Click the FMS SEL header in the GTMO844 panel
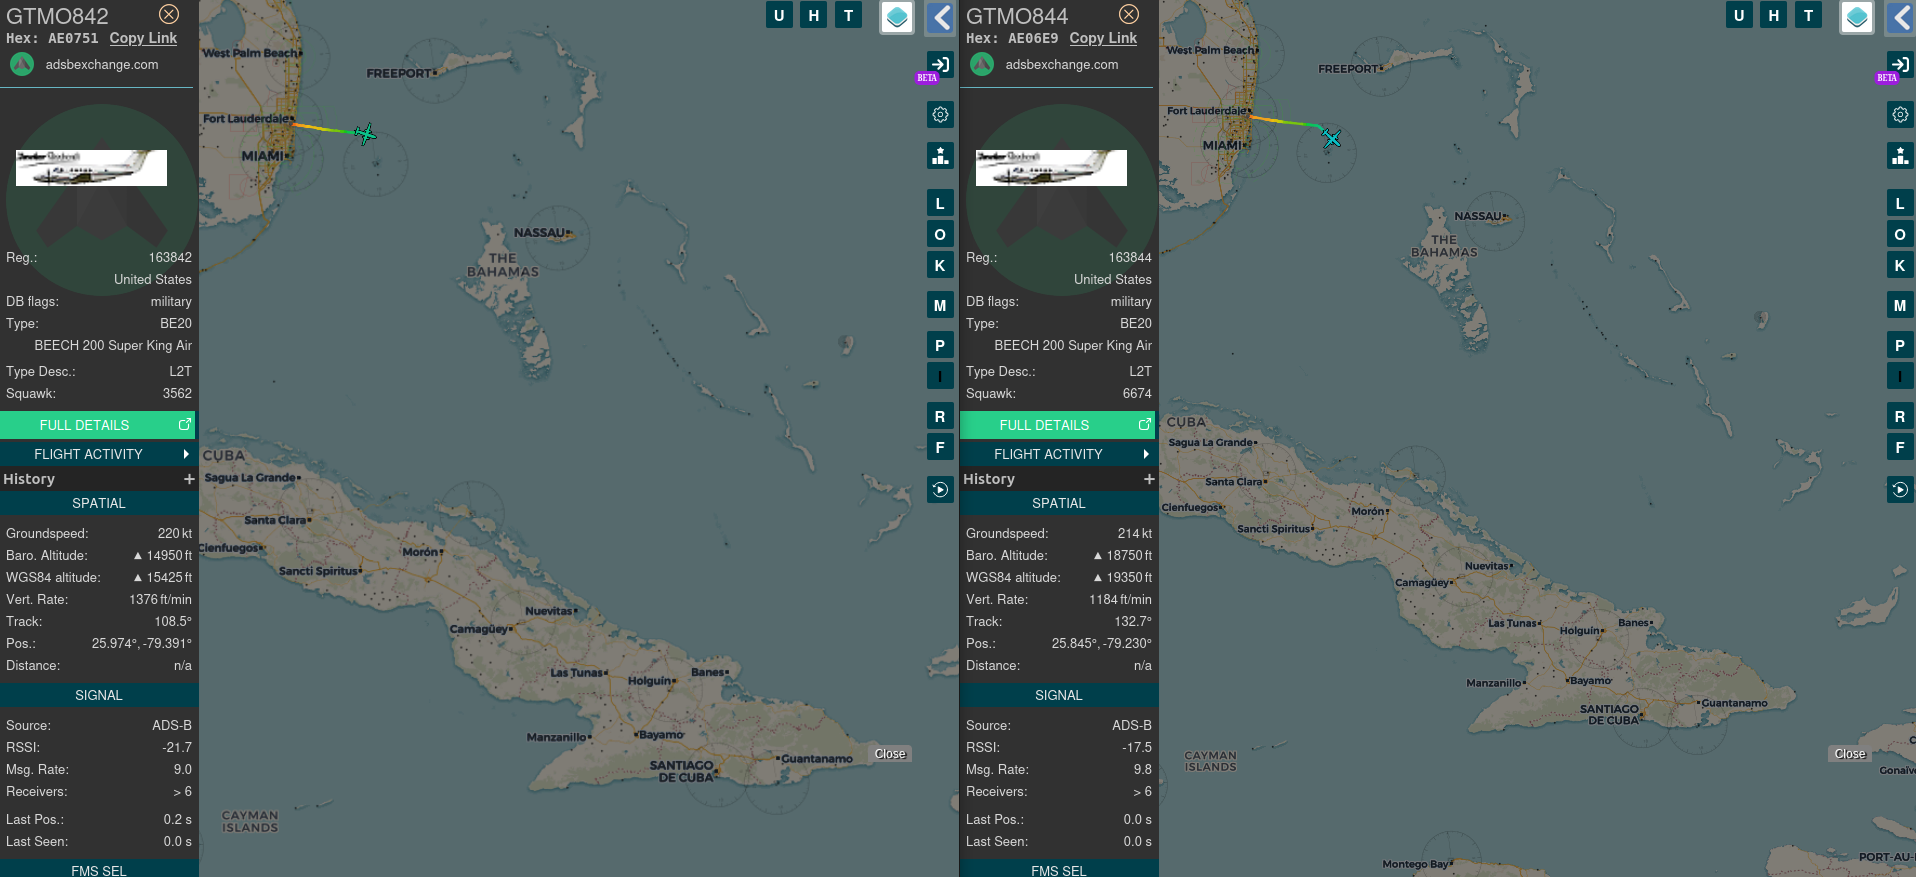Screen dimensions: 1916x877 click(1059, 870)
